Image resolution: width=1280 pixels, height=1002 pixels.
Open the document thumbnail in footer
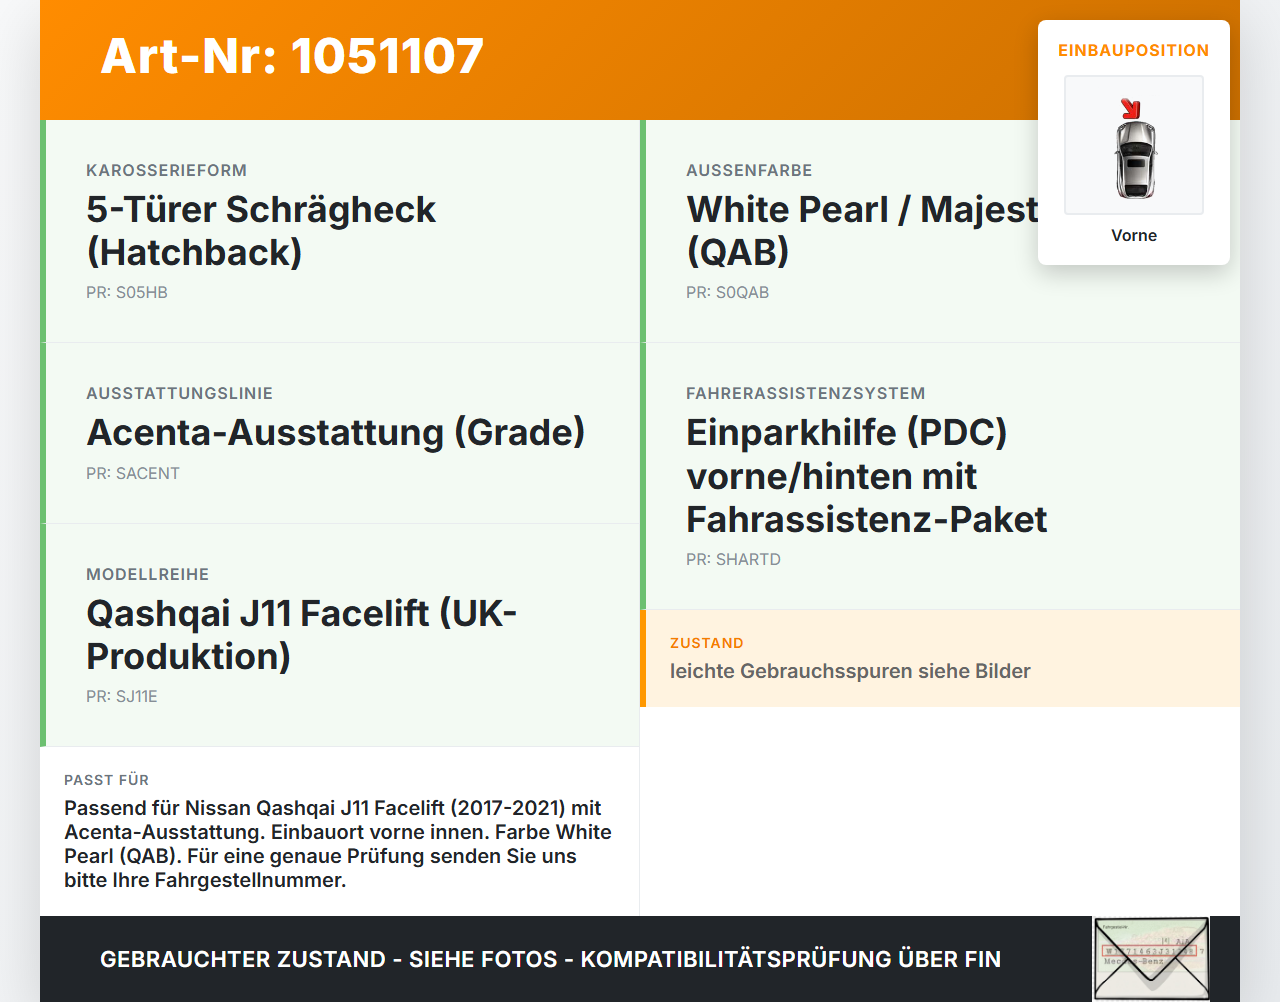[1151, 959]
